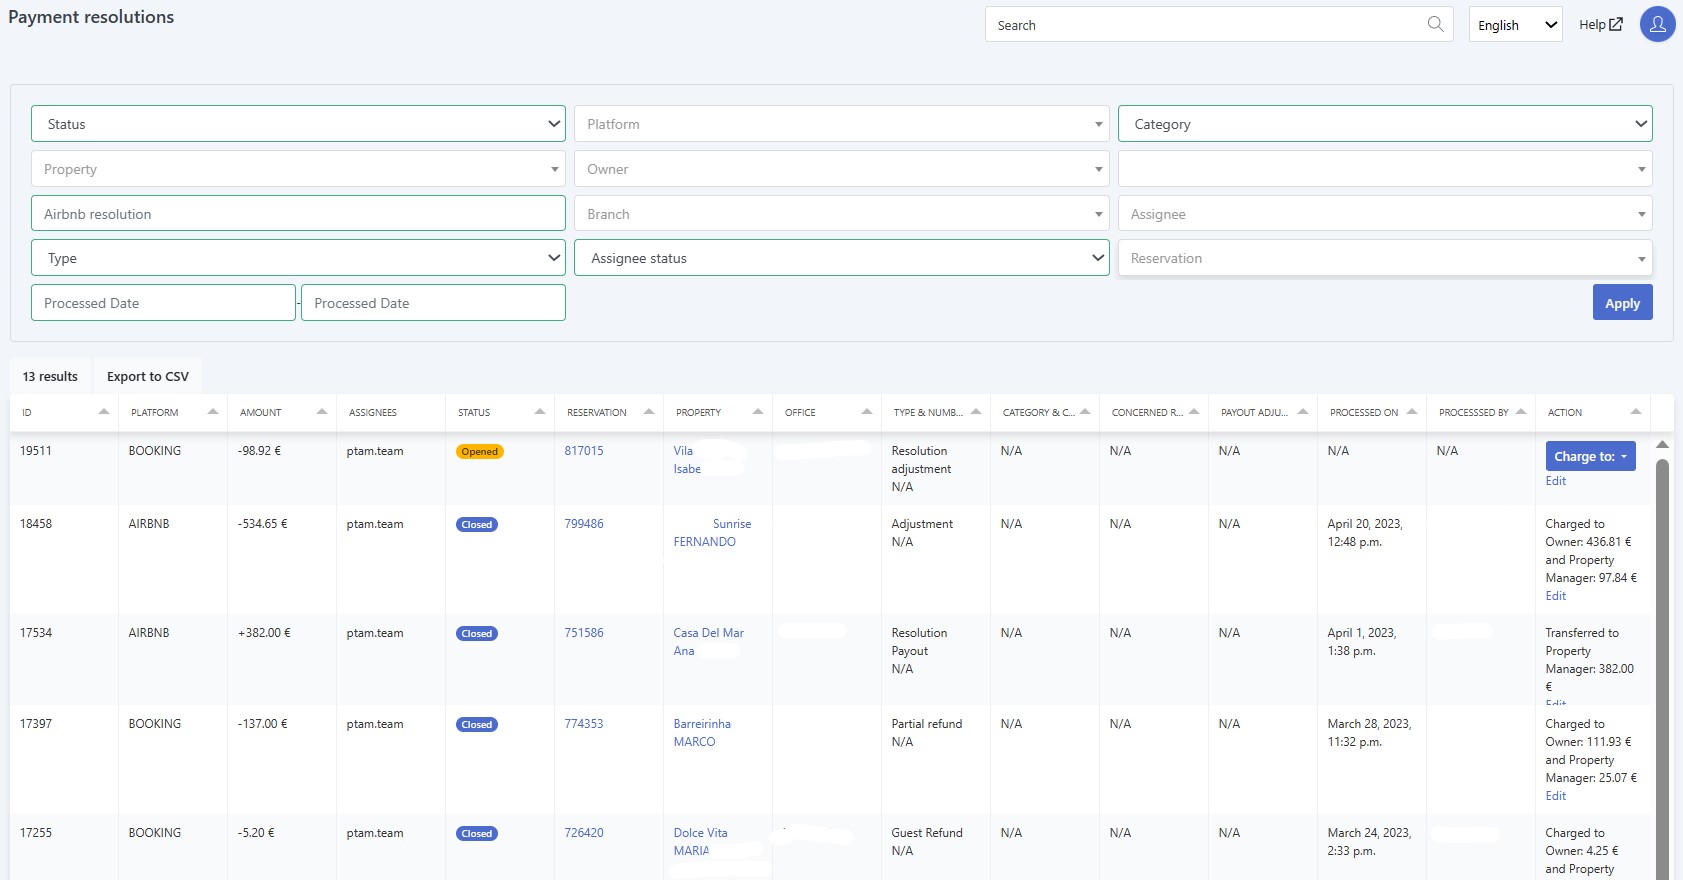Sort table by ID column arrow
Screen dimensions: 1683x880
click(x=104, y=412)
